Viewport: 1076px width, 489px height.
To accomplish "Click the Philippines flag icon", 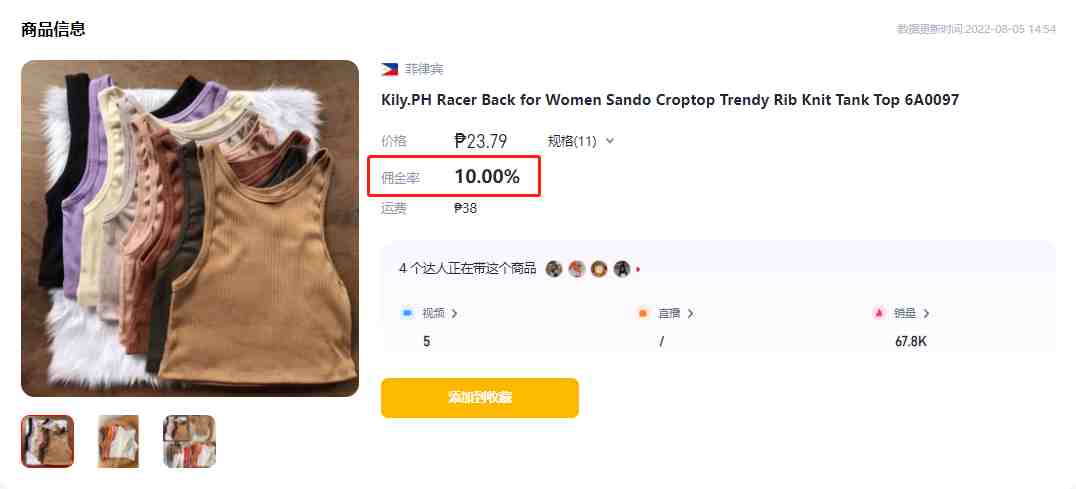I will coord(389,69).
